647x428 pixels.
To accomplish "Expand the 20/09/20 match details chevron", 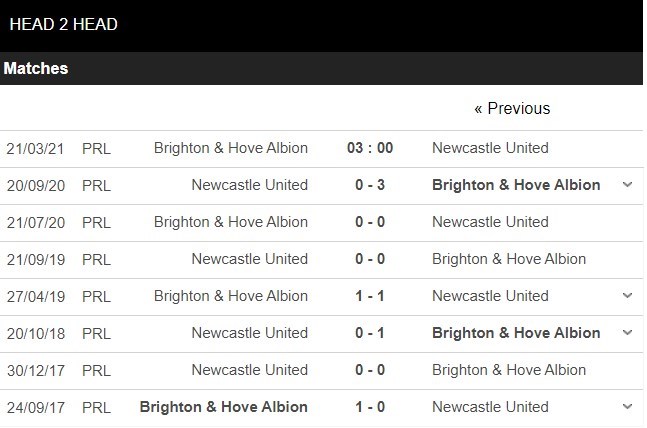I will tap(627, 185).
